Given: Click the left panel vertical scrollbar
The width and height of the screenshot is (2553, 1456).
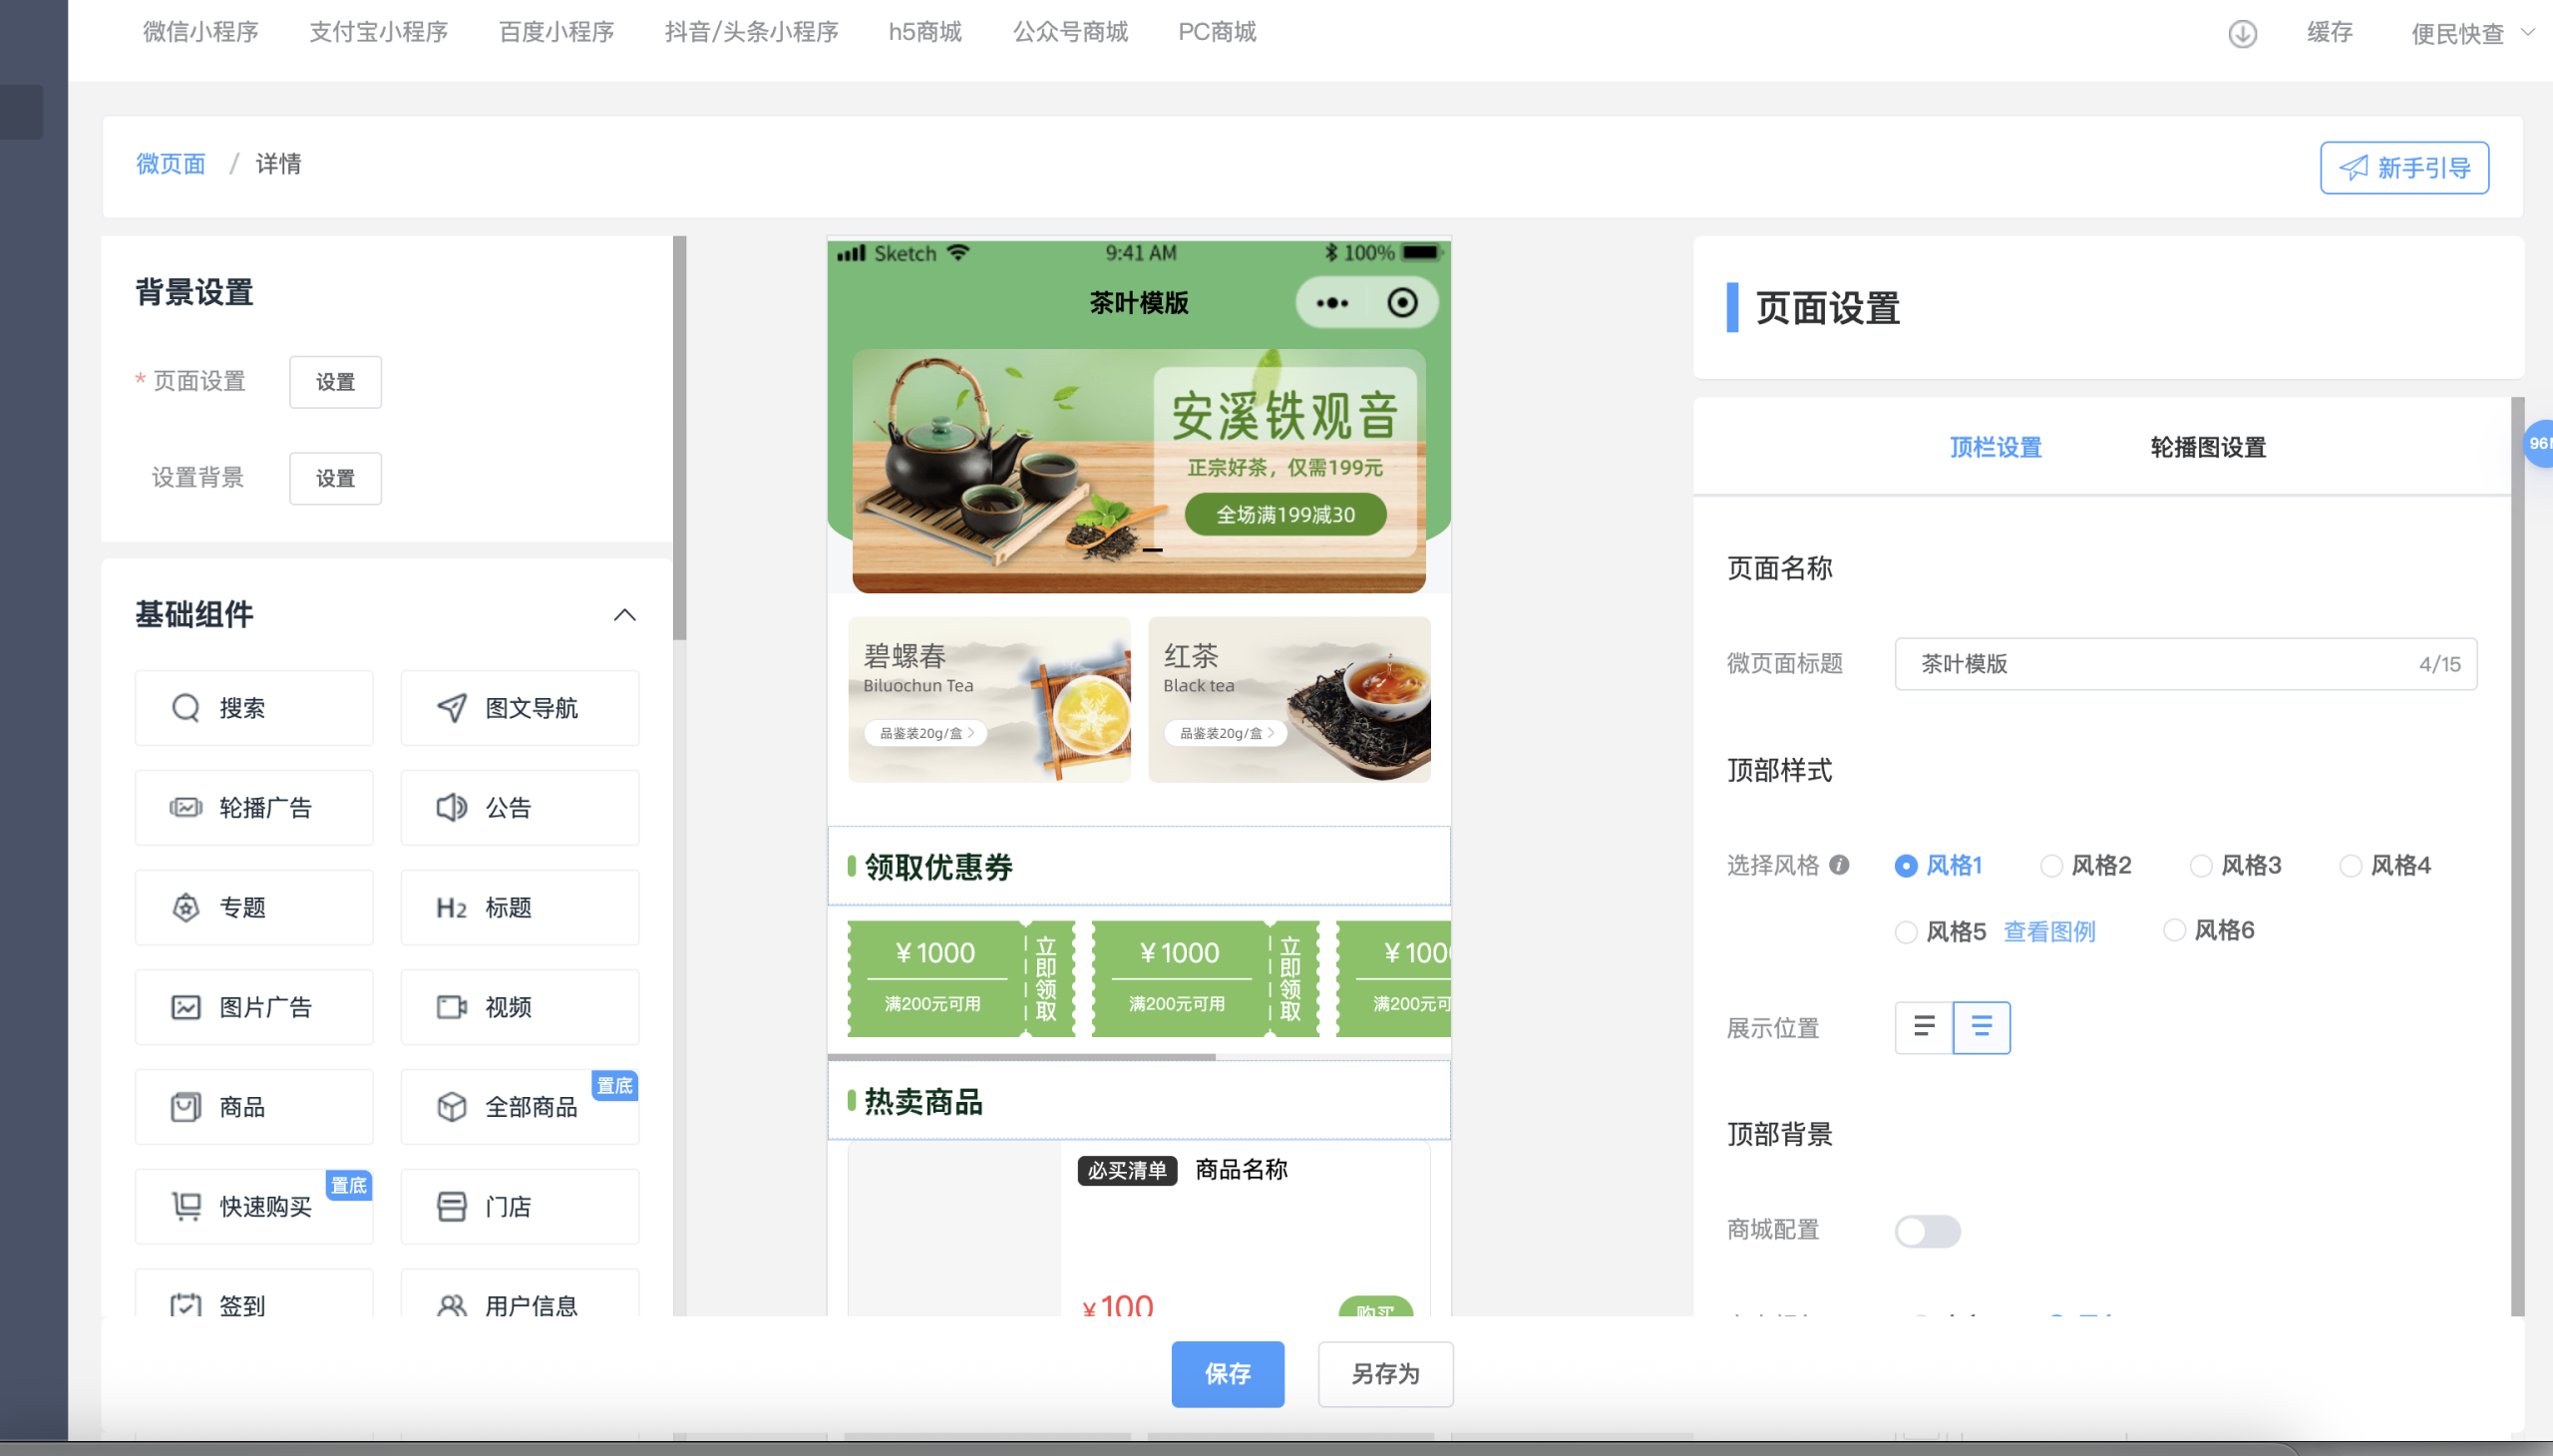Looking at the screenshot, I should click(x=680, y=437).
